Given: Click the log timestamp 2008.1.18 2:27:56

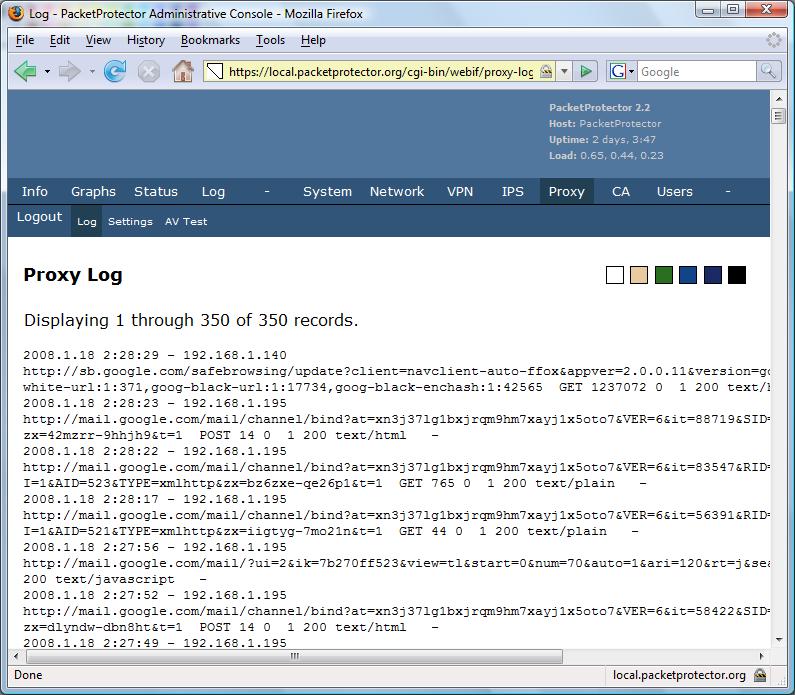Looking at the screenshot, I should pyautogui.click(x=91, y=547).
